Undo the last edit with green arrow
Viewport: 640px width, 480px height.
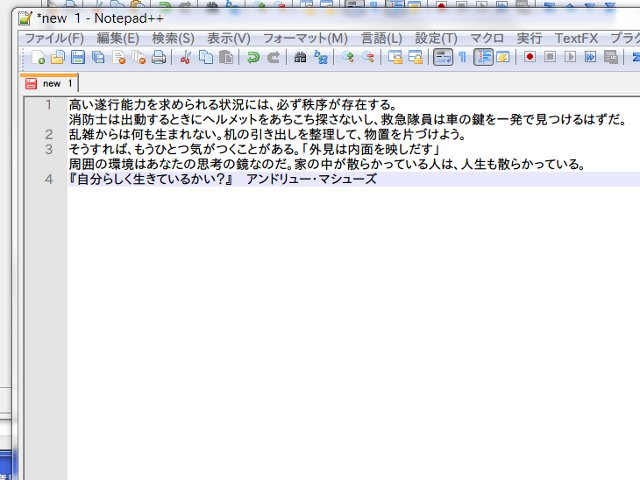point(253,57)
